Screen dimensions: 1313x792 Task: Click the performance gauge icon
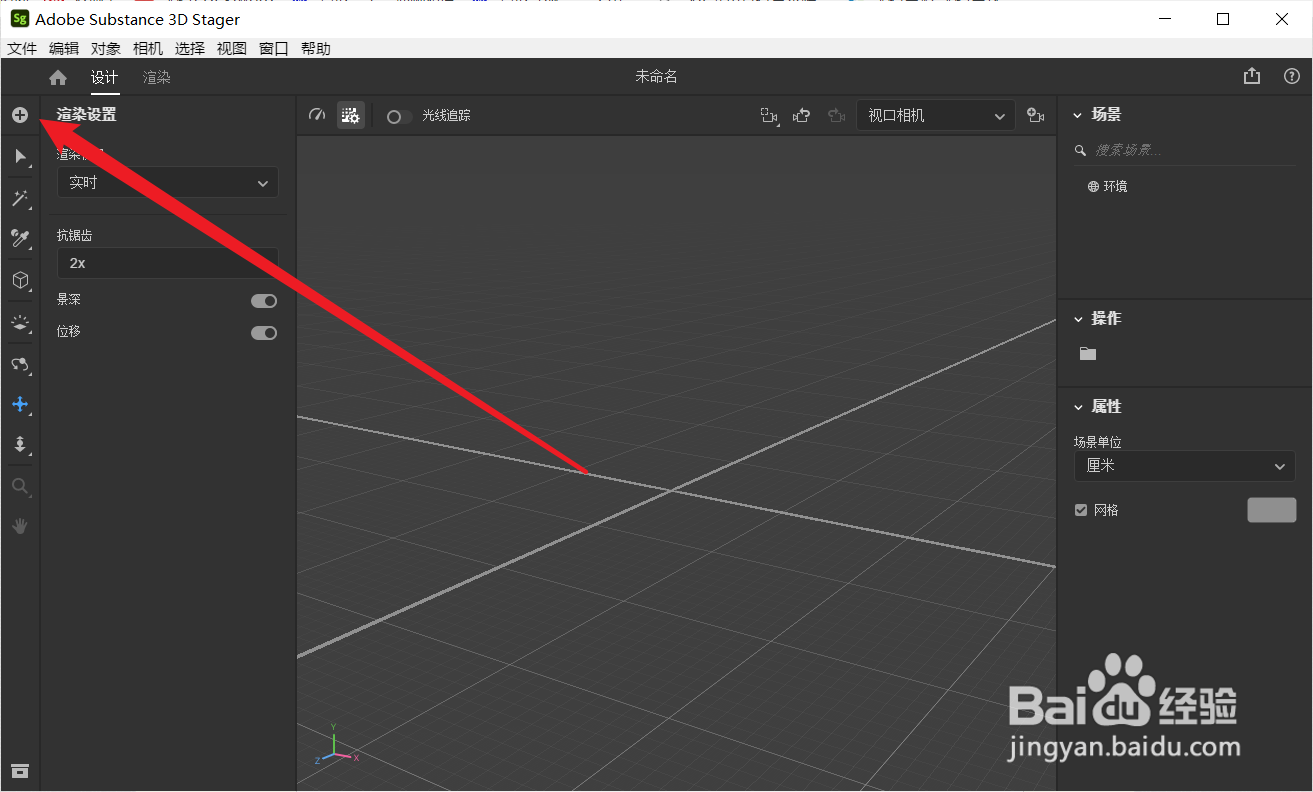[x=318, y=116]
